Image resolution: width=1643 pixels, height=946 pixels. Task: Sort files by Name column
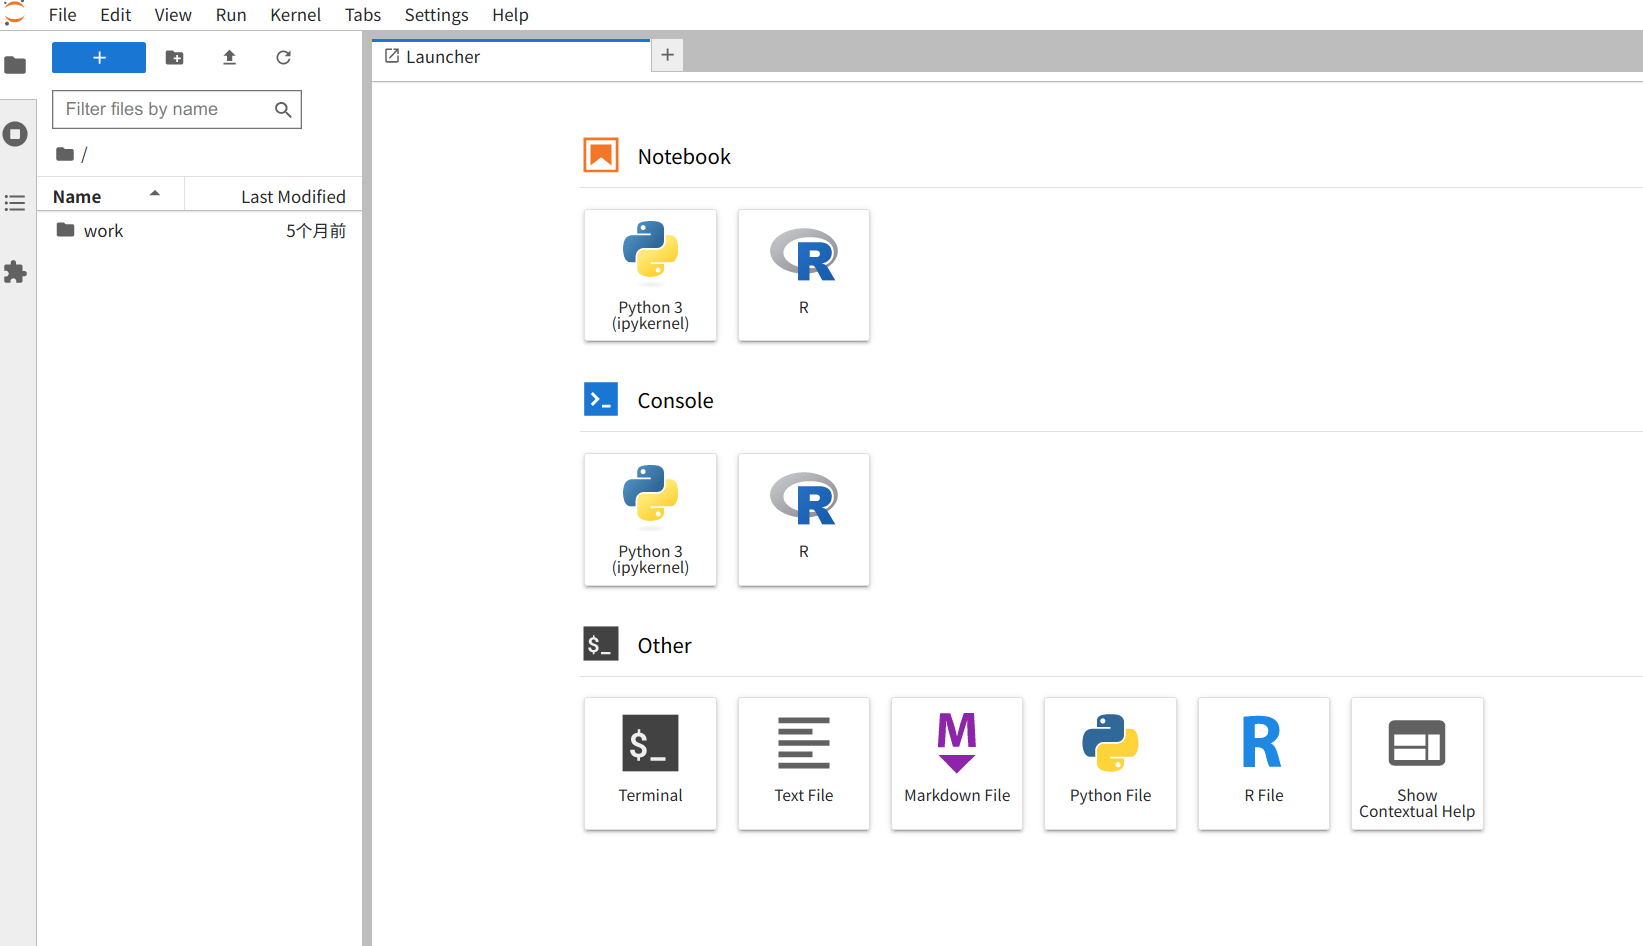78,197
